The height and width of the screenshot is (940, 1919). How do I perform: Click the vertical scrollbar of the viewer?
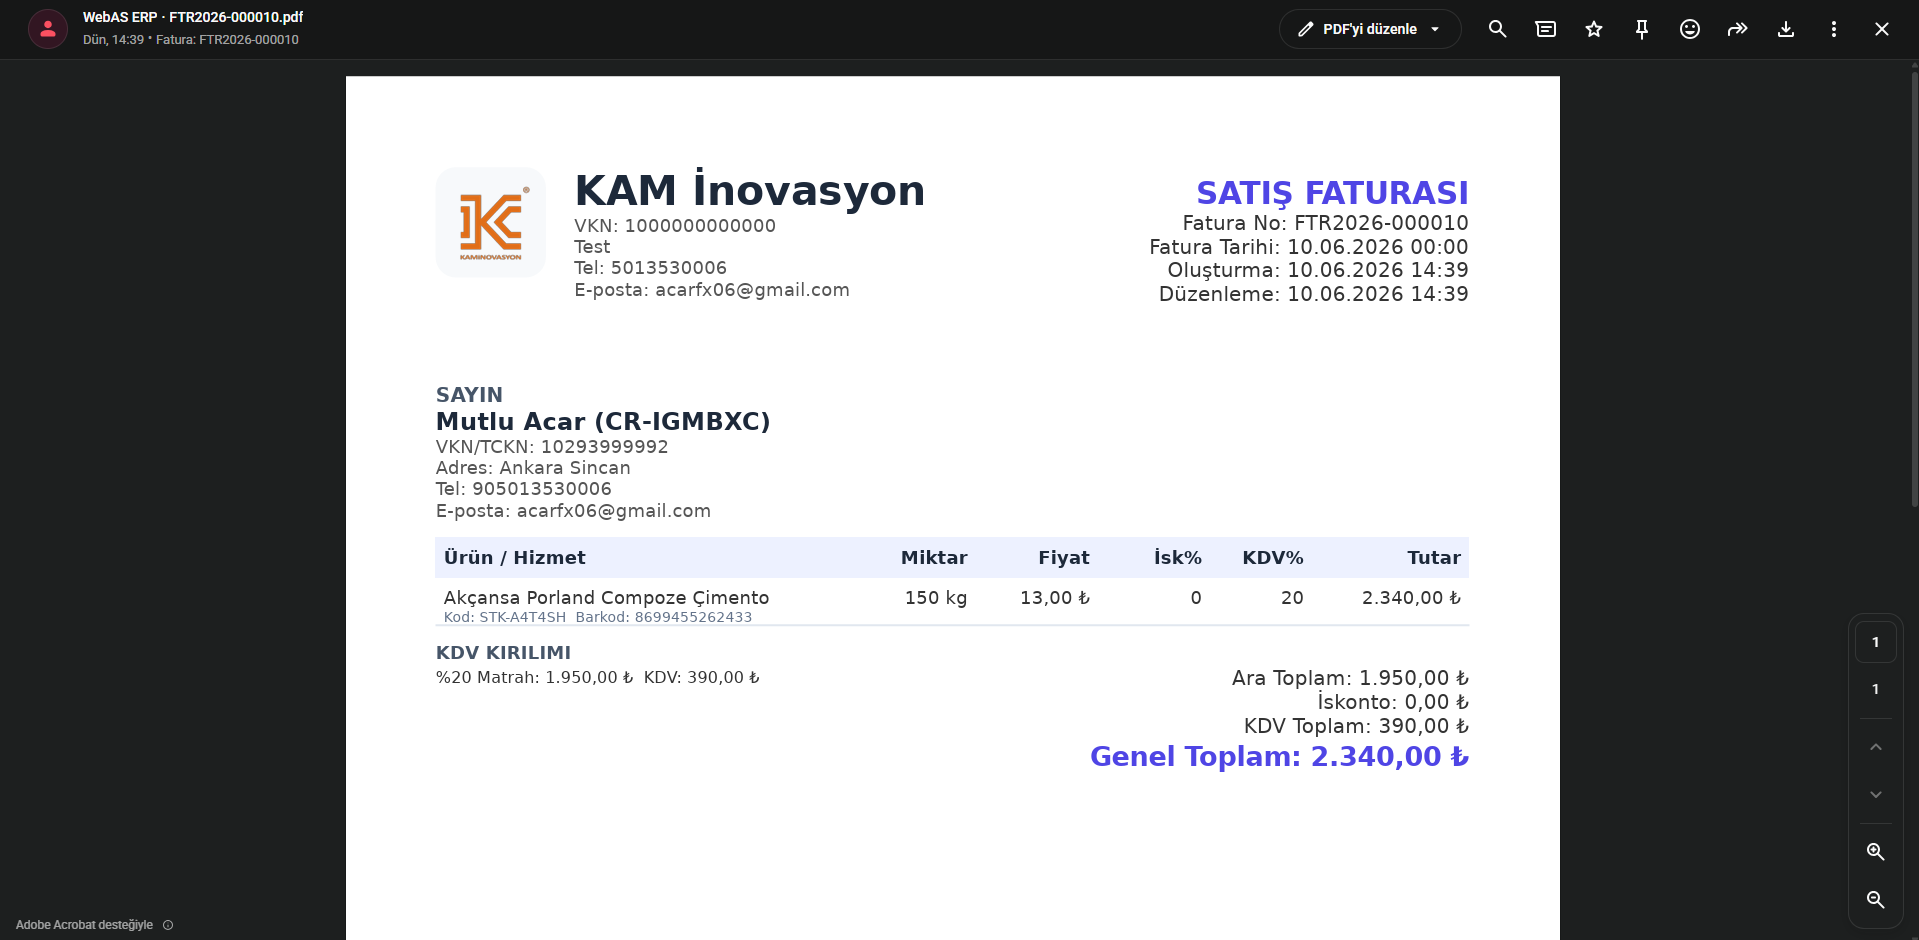(x=1914, y=290)
